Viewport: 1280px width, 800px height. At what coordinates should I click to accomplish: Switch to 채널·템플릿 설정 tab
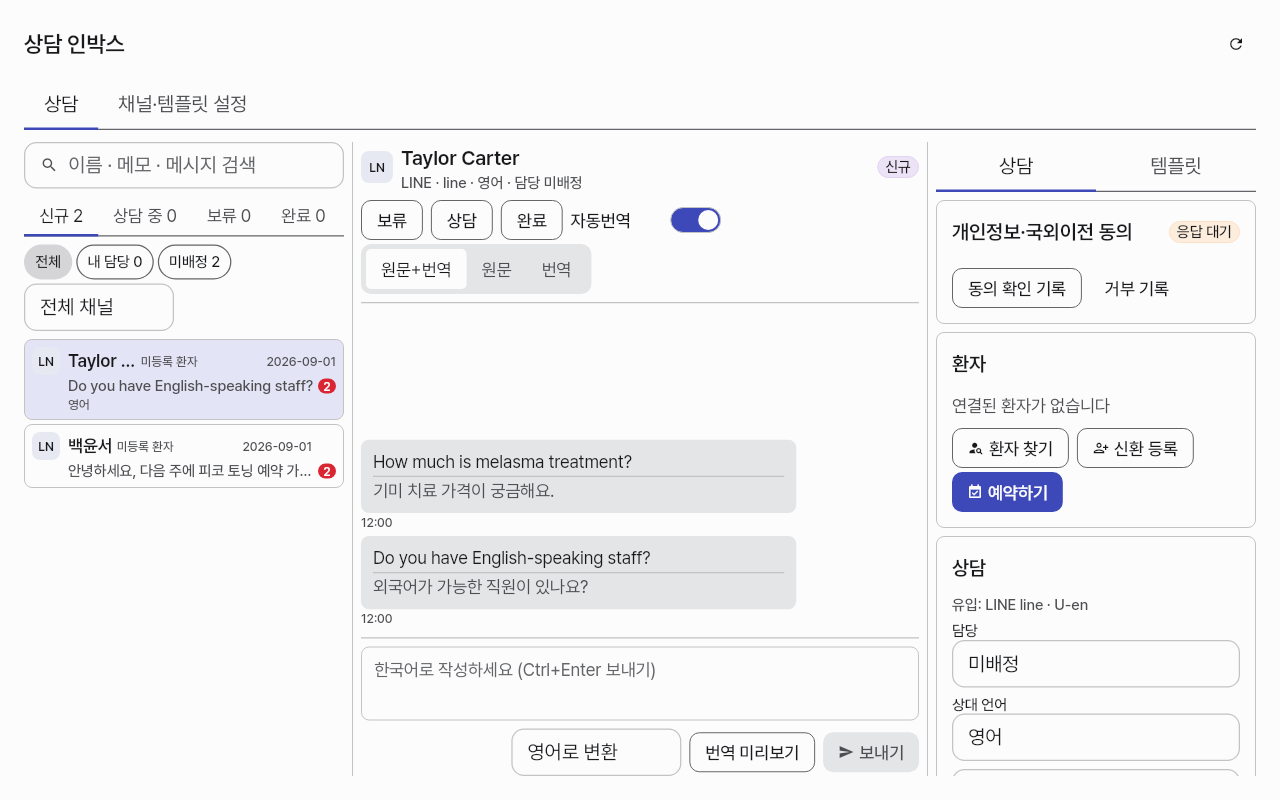pos(182,104)
